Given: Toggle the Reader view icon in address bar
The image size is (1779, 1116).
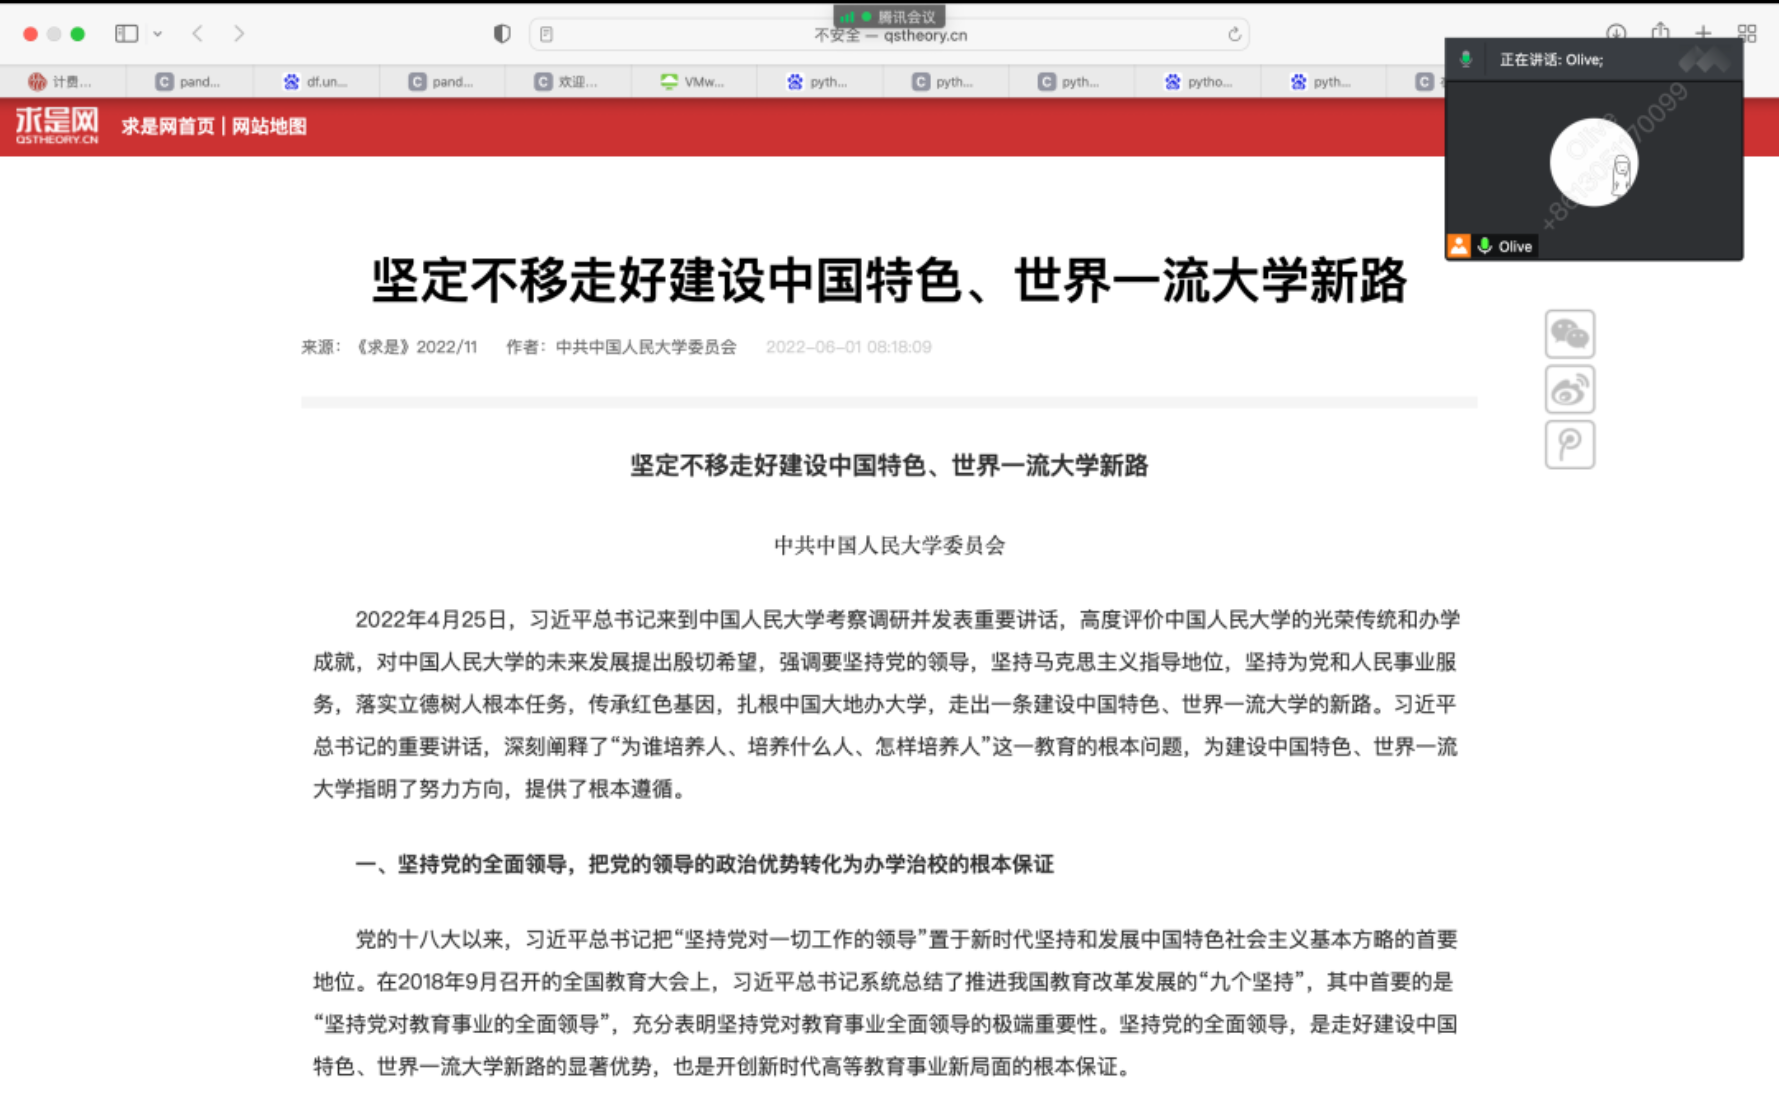Looking at the screenshot, I should tap(547, 35).
